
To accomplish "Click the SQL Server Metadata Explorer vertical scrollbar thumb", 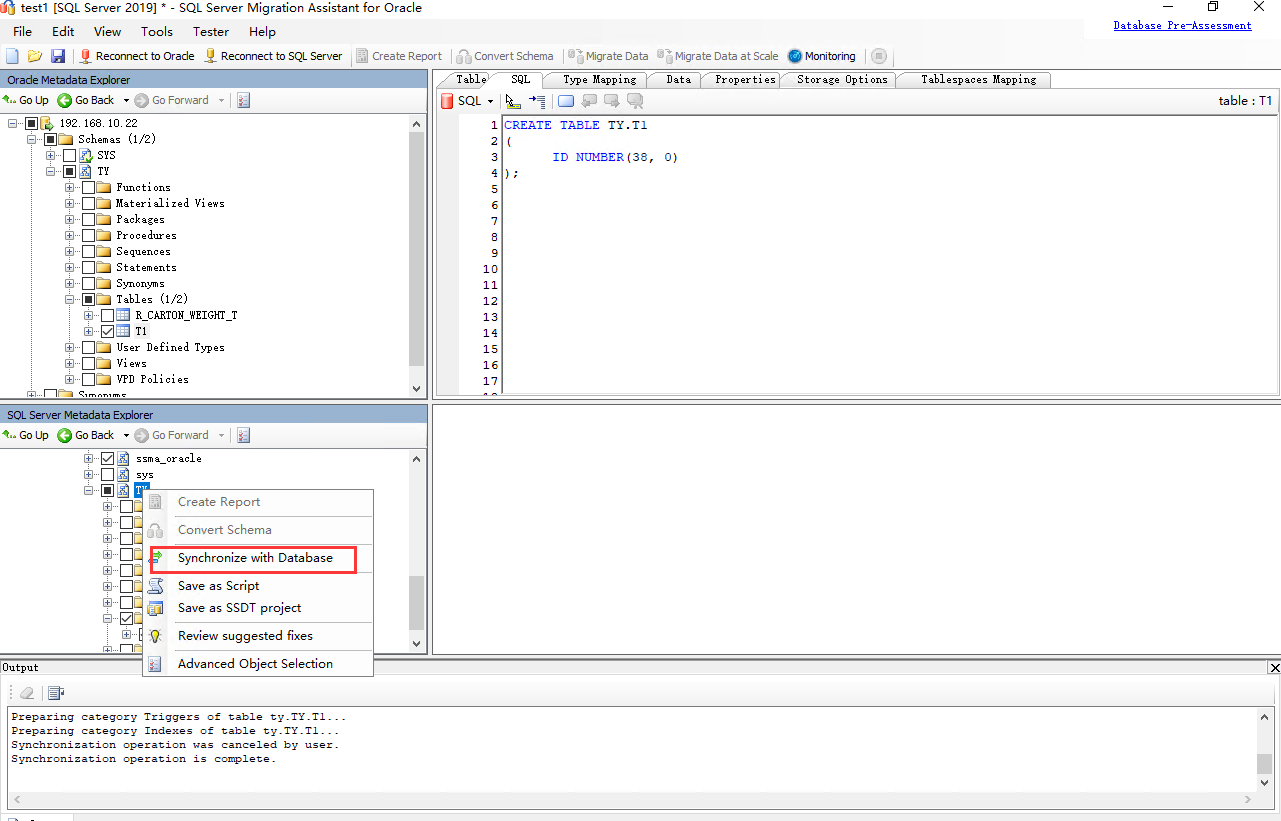I will [x=417, y=602].
